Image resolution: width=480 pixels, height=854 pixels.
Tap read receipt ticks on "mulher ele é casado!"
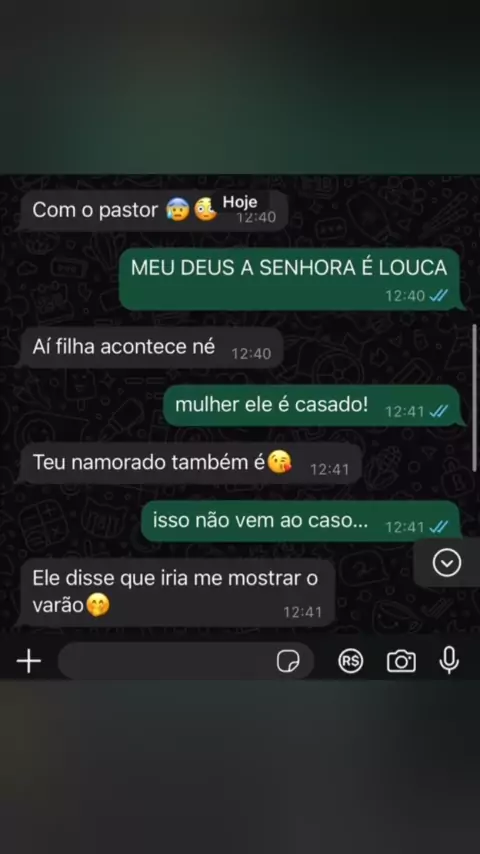439,412
